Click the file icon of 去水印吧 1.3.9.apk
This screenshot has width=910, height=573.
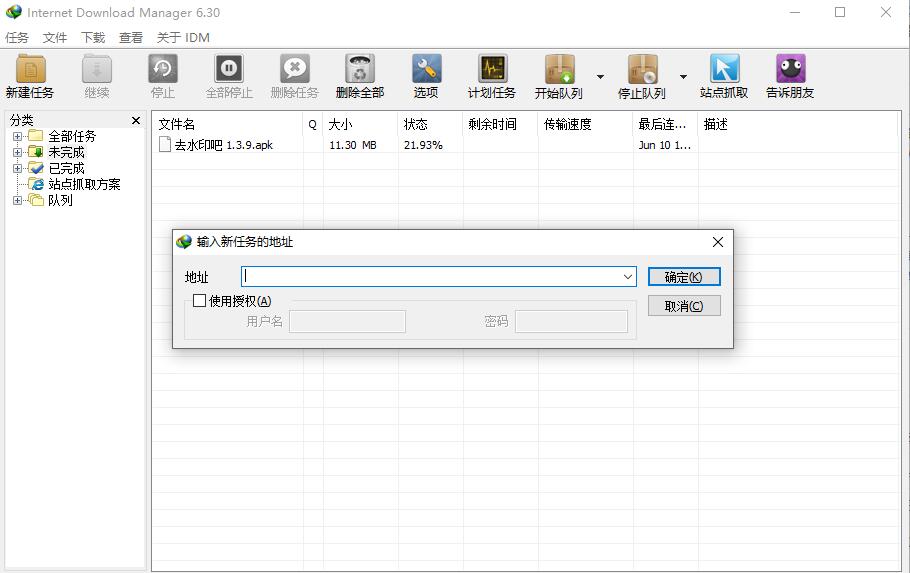(x=165, y=144)
